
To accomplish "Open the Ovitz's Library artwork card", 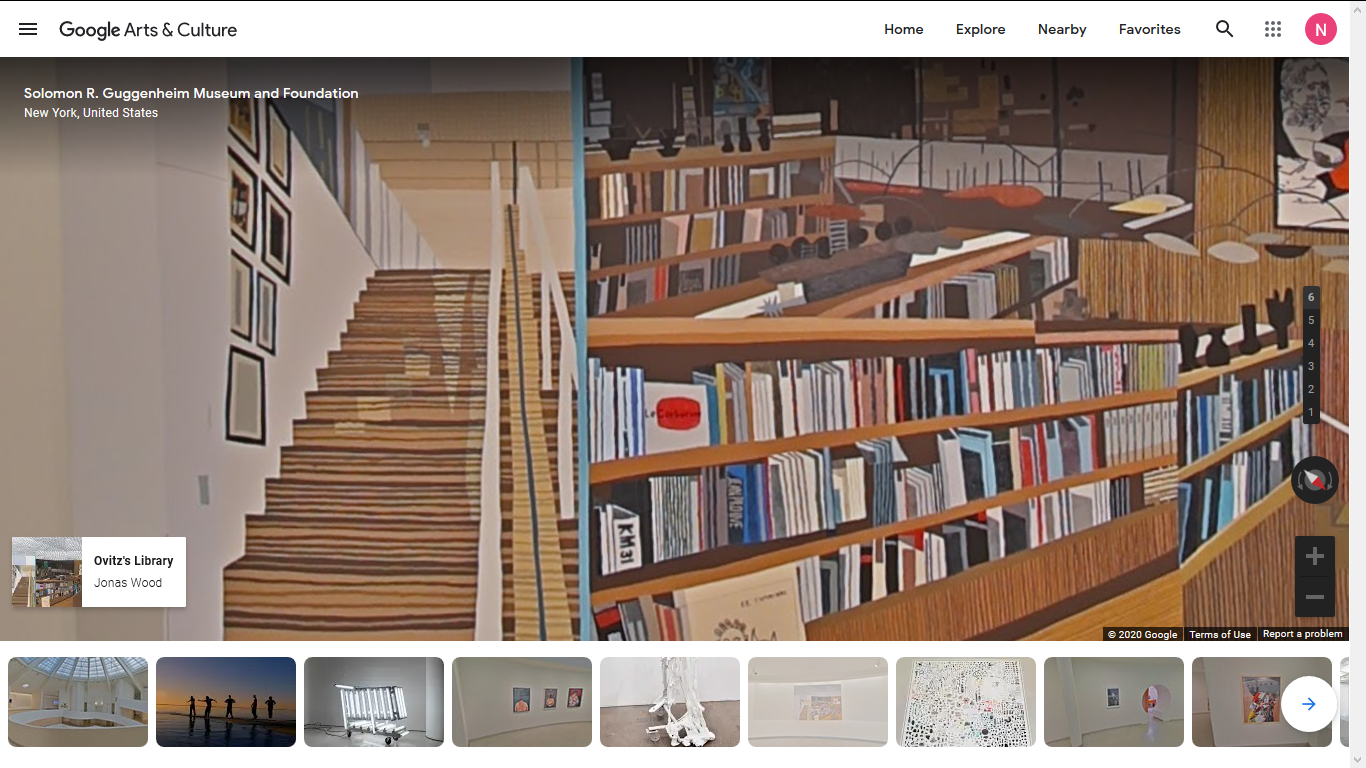I will click(x=99, y=572).
